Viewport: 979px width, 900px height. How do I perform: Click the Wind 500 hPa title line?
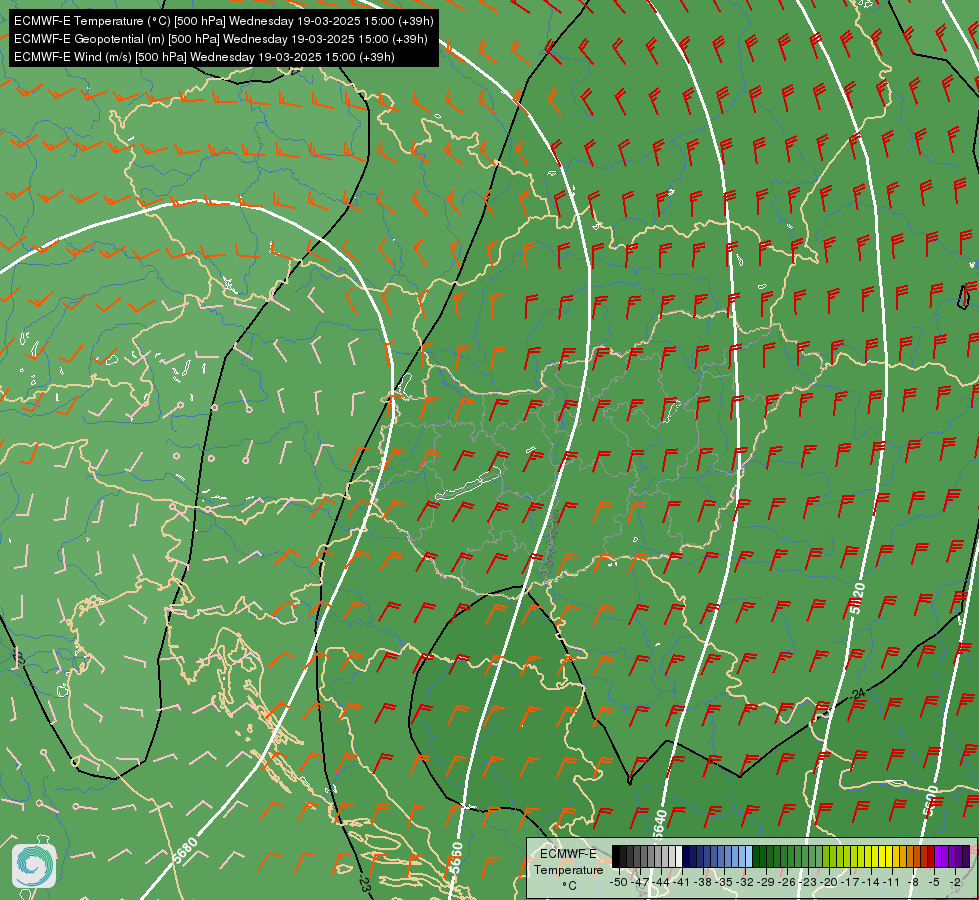204,57
